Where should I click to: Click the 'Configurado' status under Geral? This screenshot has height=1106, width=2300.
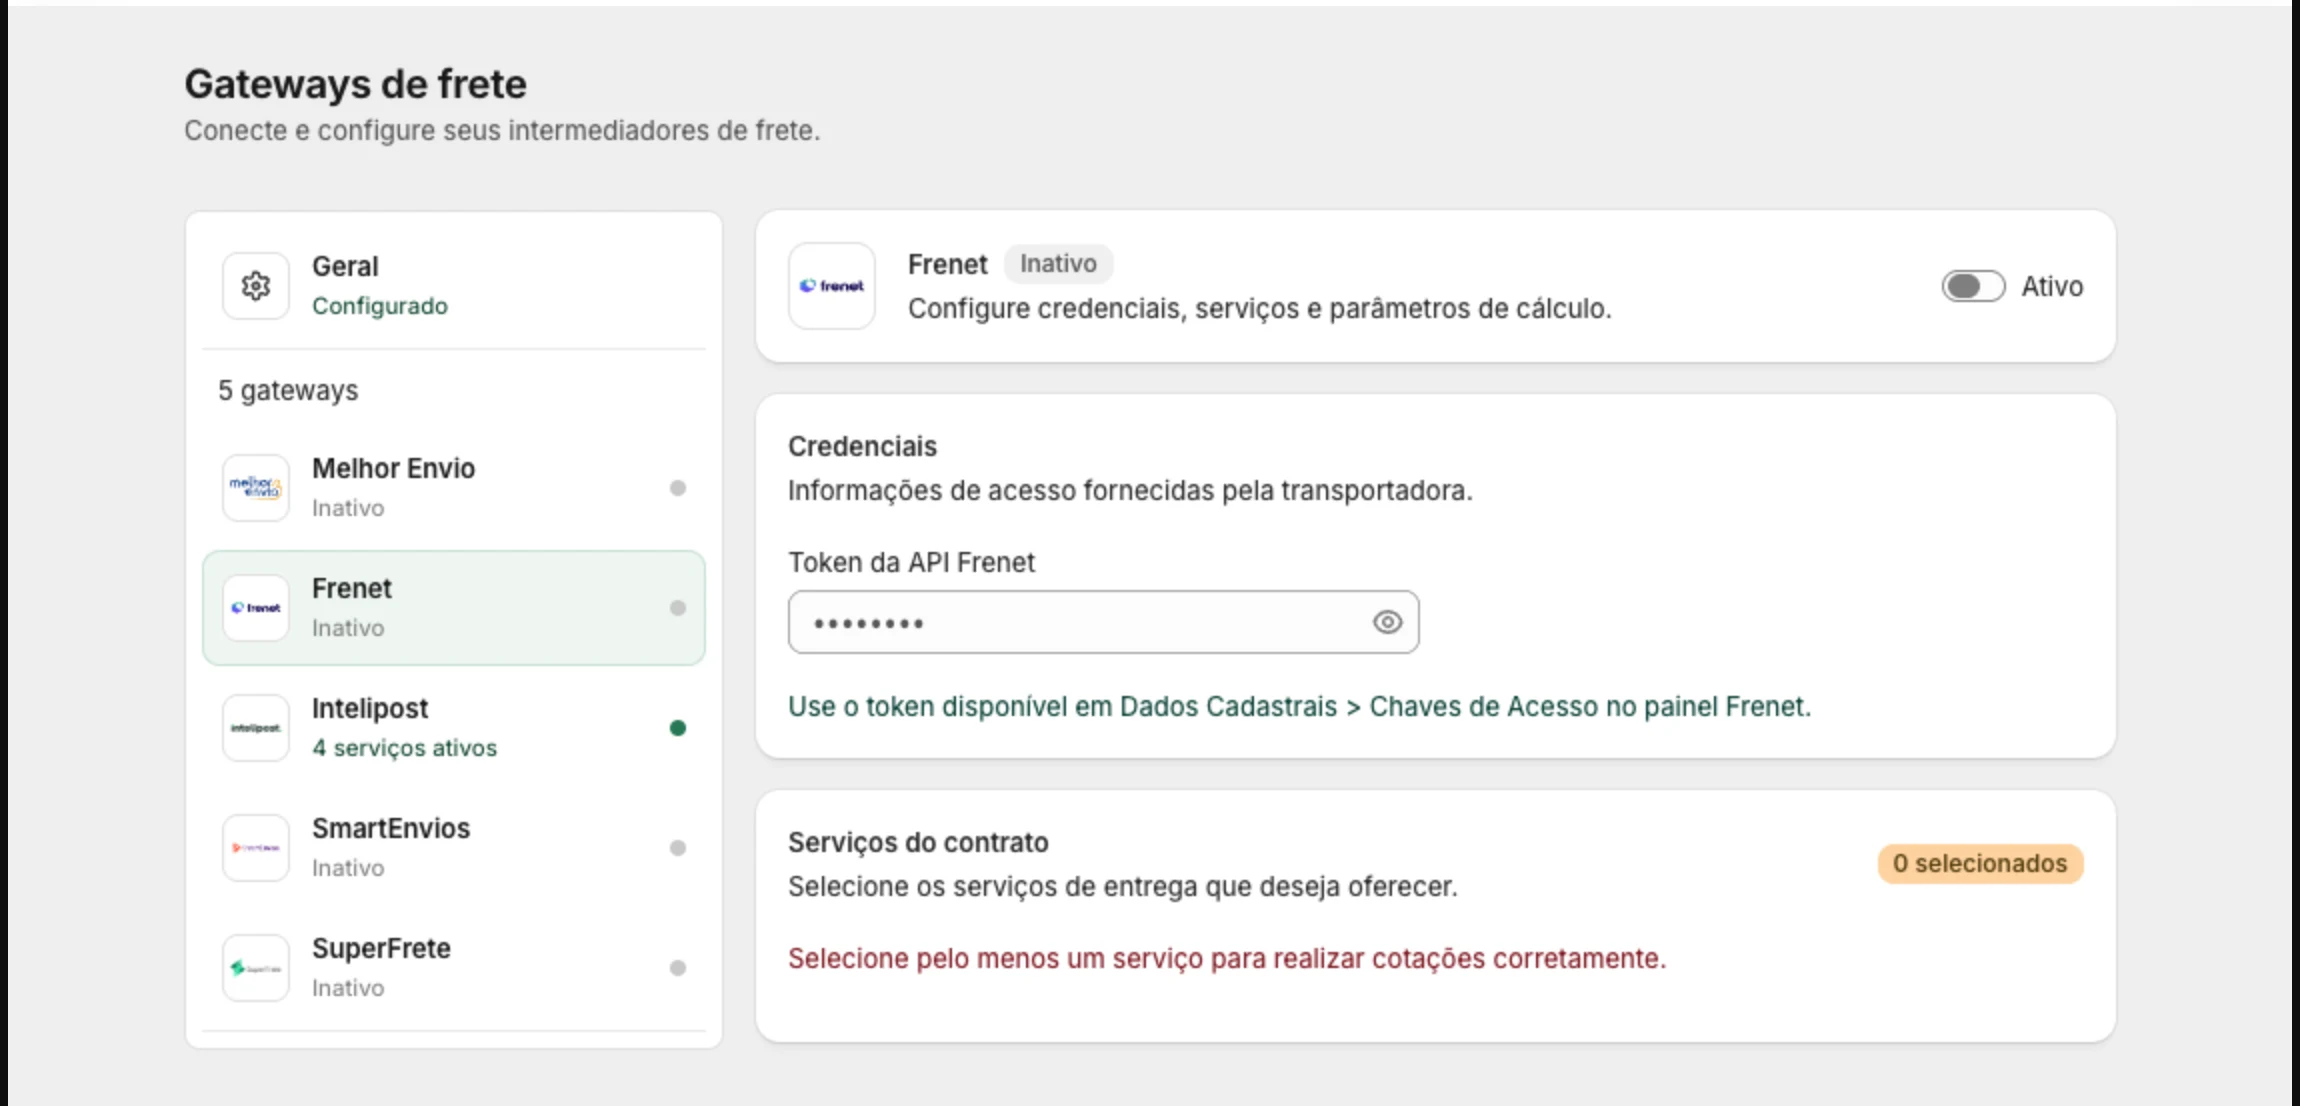(x=380, y=306)
